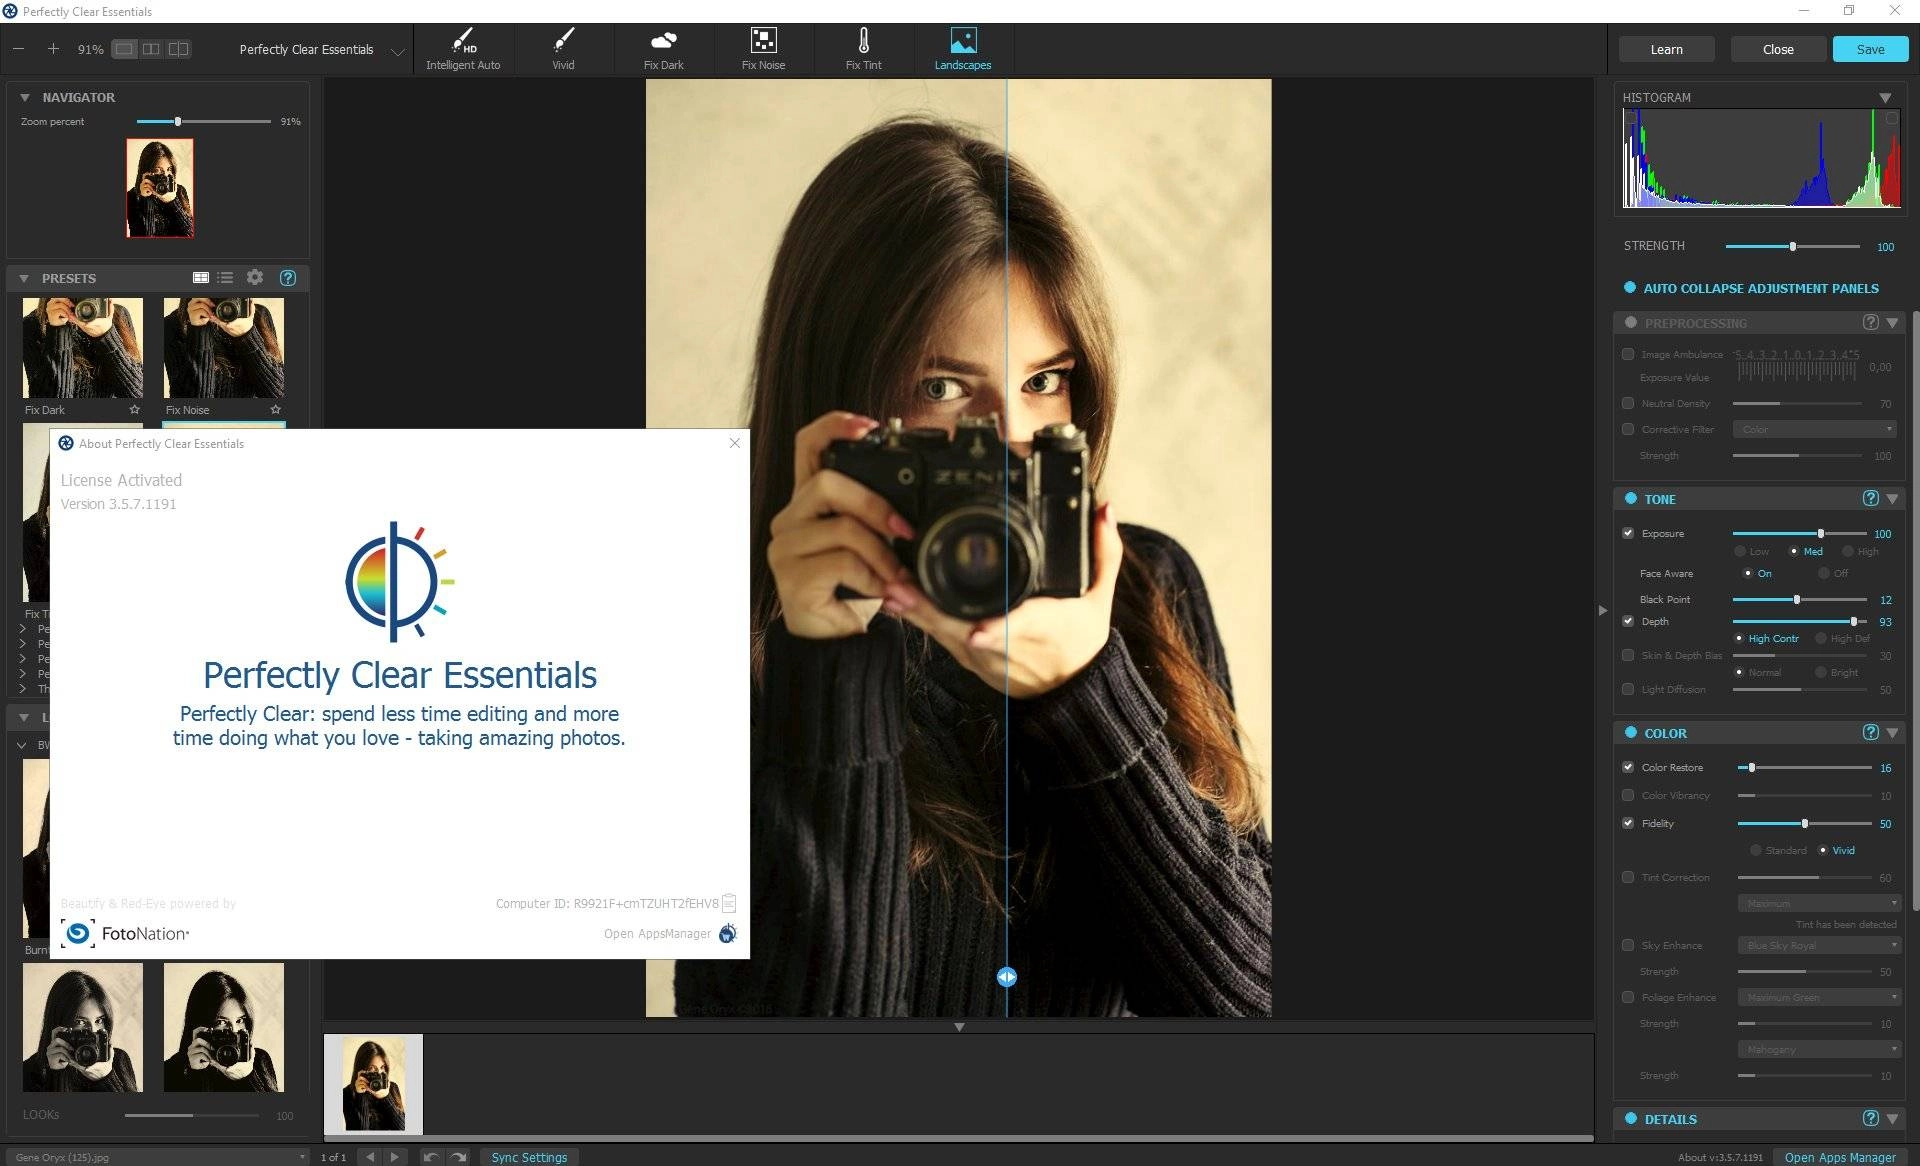
Task: Open presets help question mark
Action: (288, 278)
